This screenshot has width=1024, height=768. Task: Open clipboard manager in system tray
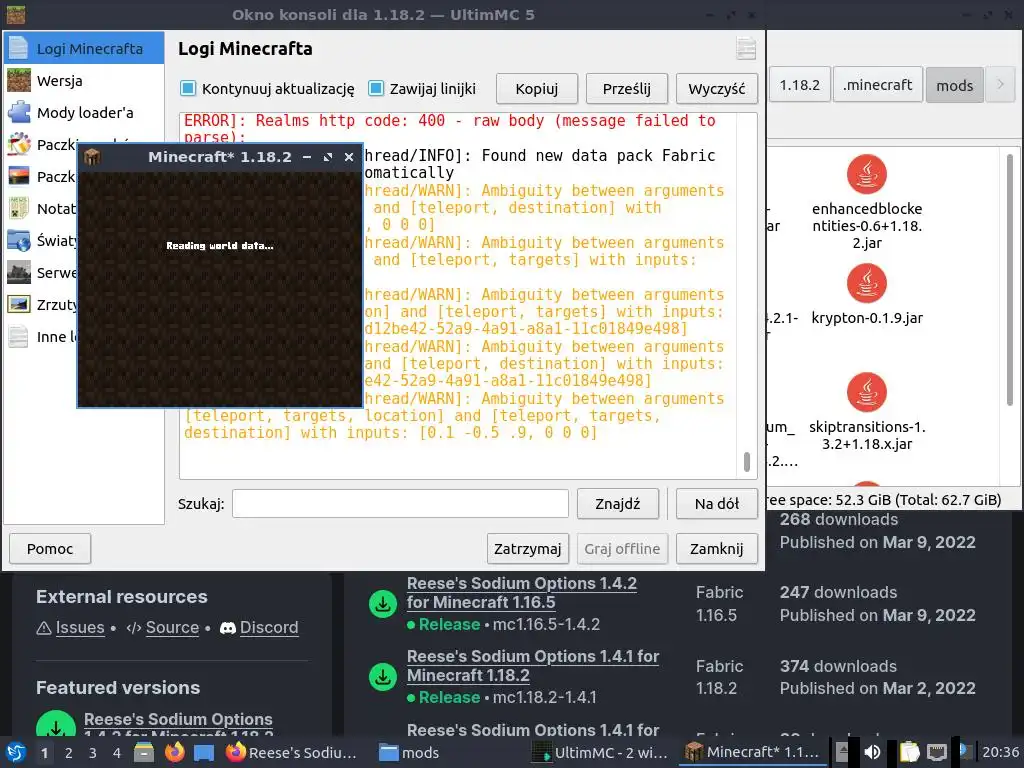pyautogui.click(x=909, y=752)
